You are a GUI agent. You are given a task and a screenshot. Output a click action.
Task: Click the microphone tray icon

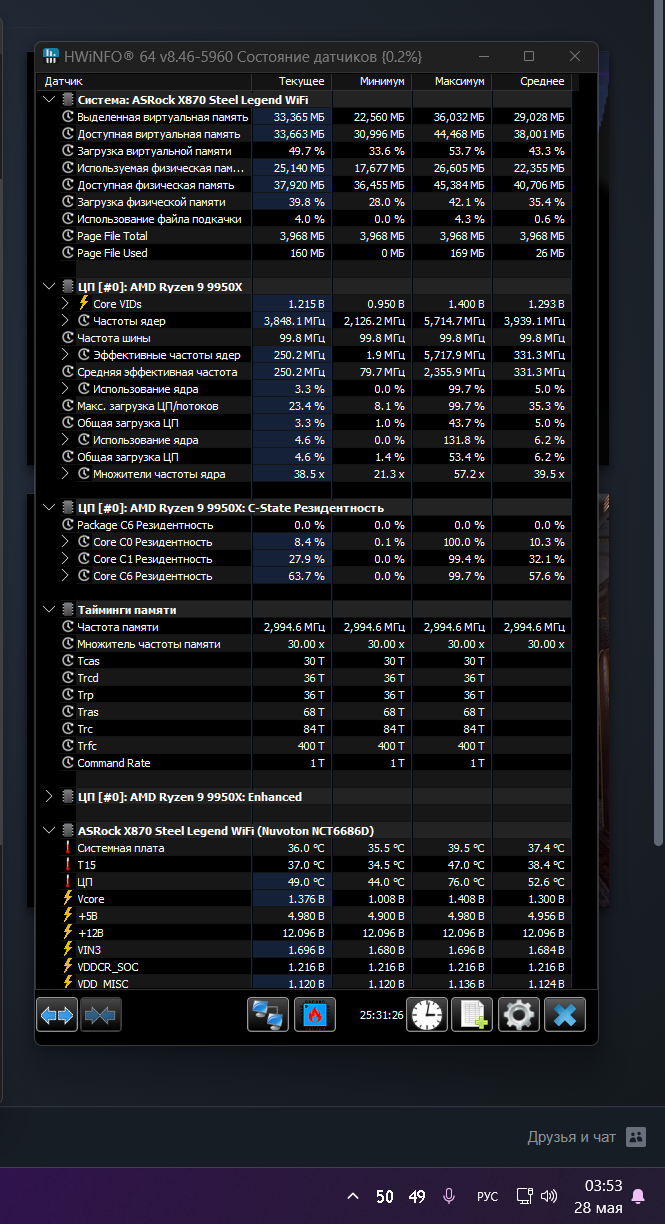click(449, 1196)
